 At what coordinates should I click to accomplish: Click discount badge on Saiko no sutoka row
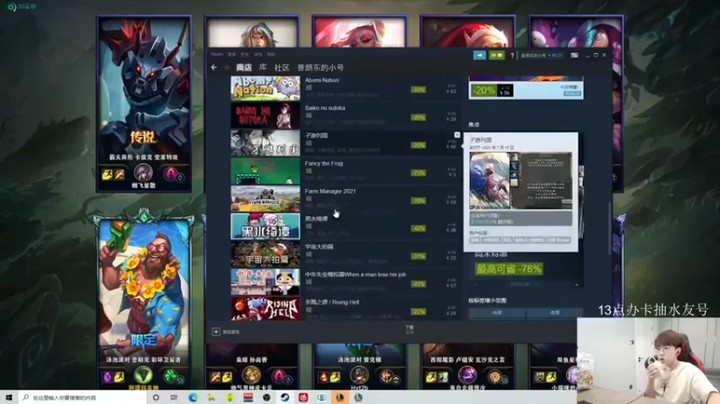point(418,118)
